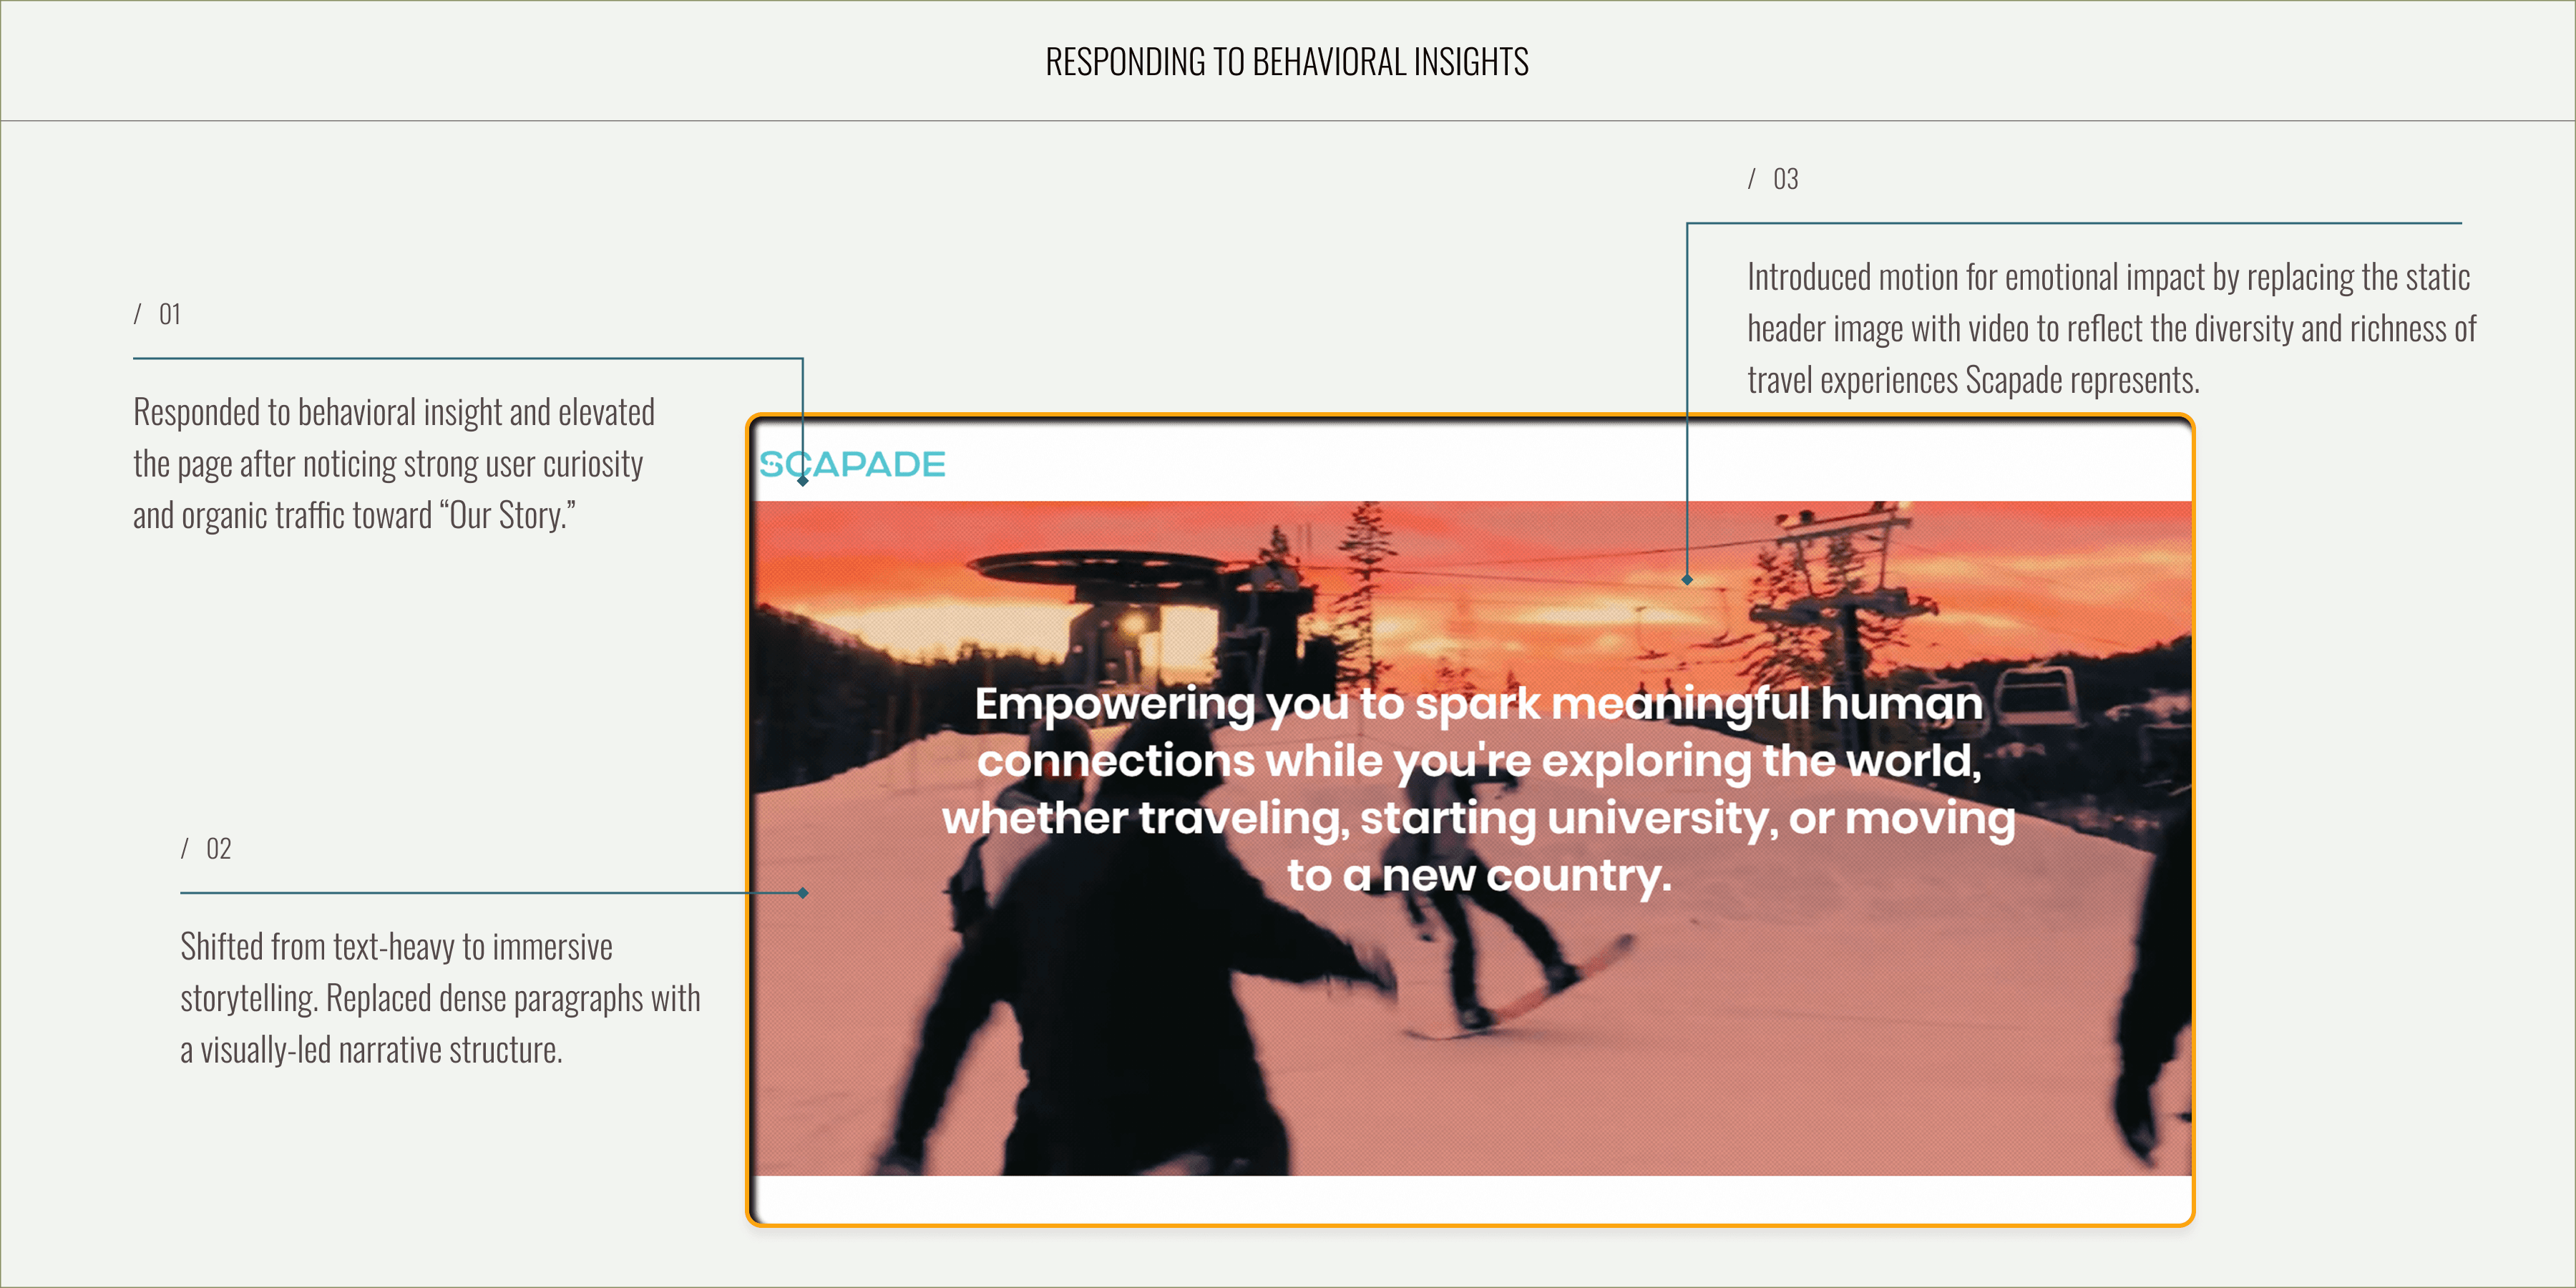Click the diamond marker ending line 02

point(803,892)
